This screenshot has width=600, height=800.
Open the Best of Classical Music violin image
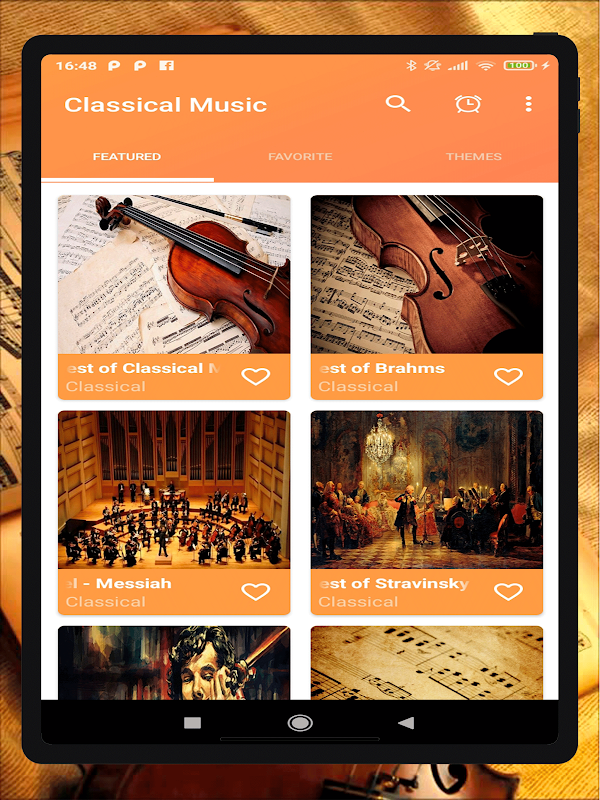tap(174, 274)
